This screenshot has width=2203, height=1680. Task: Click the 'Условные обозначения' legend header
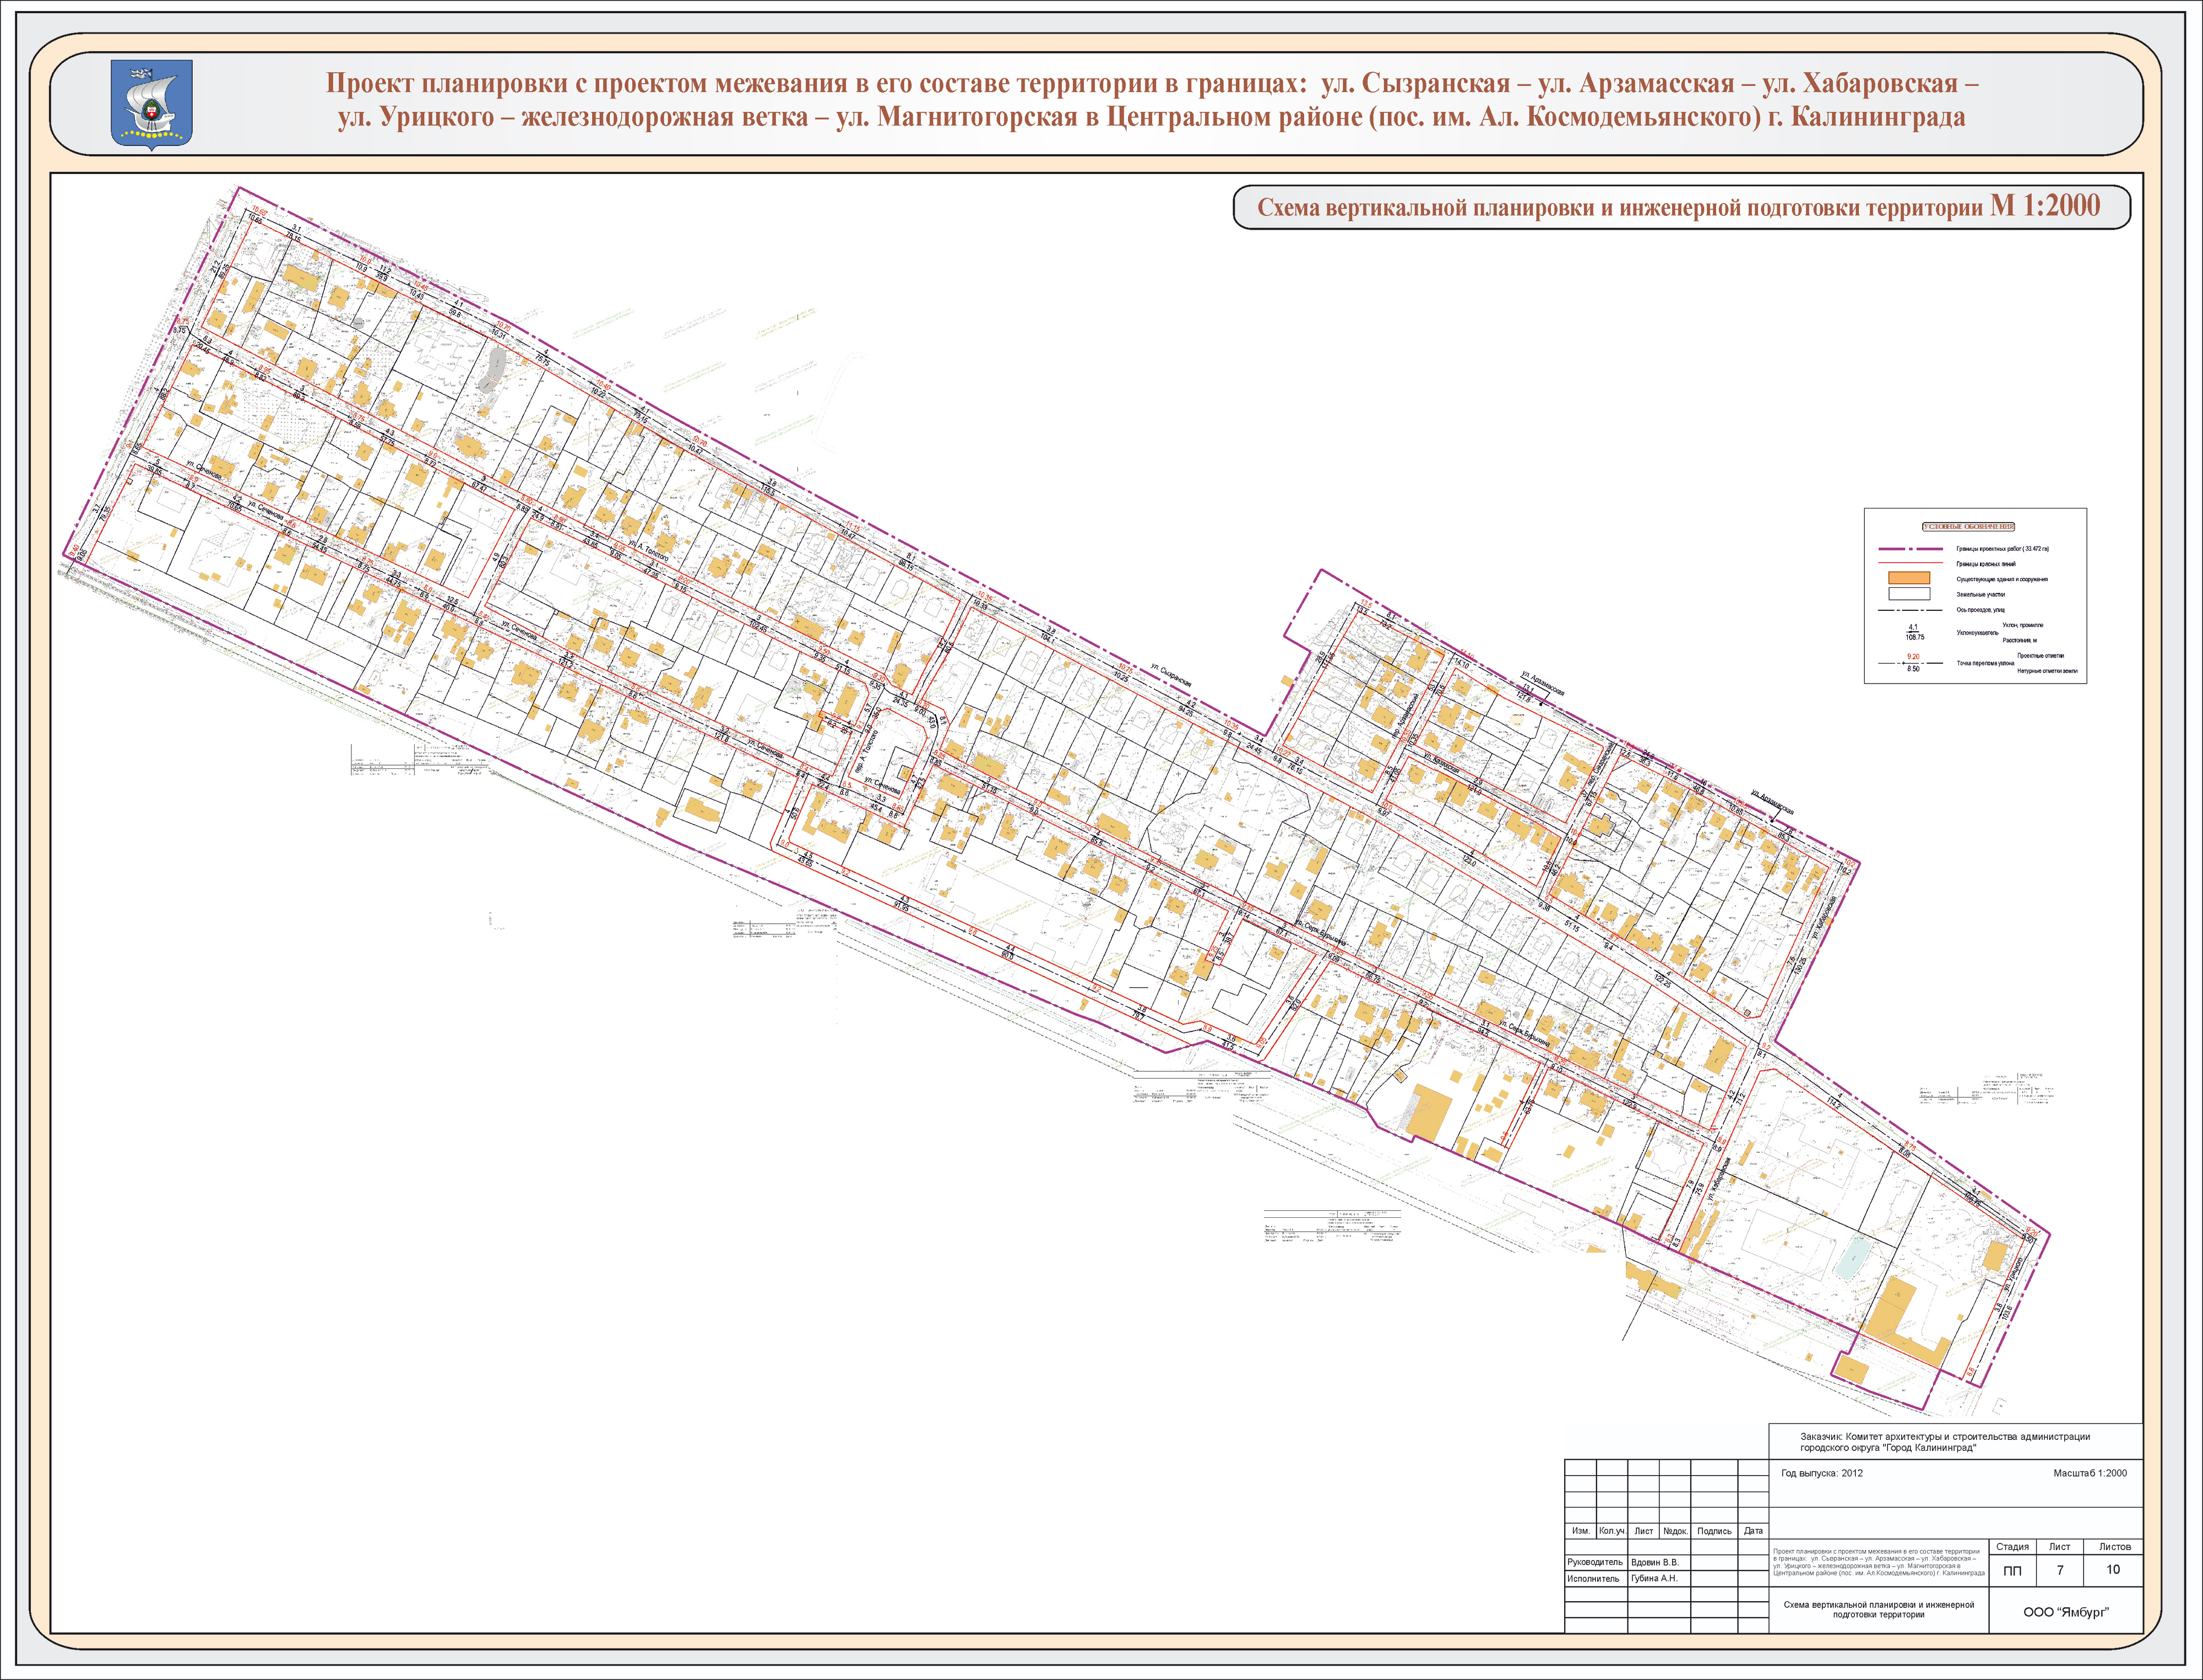[1968, 526]
